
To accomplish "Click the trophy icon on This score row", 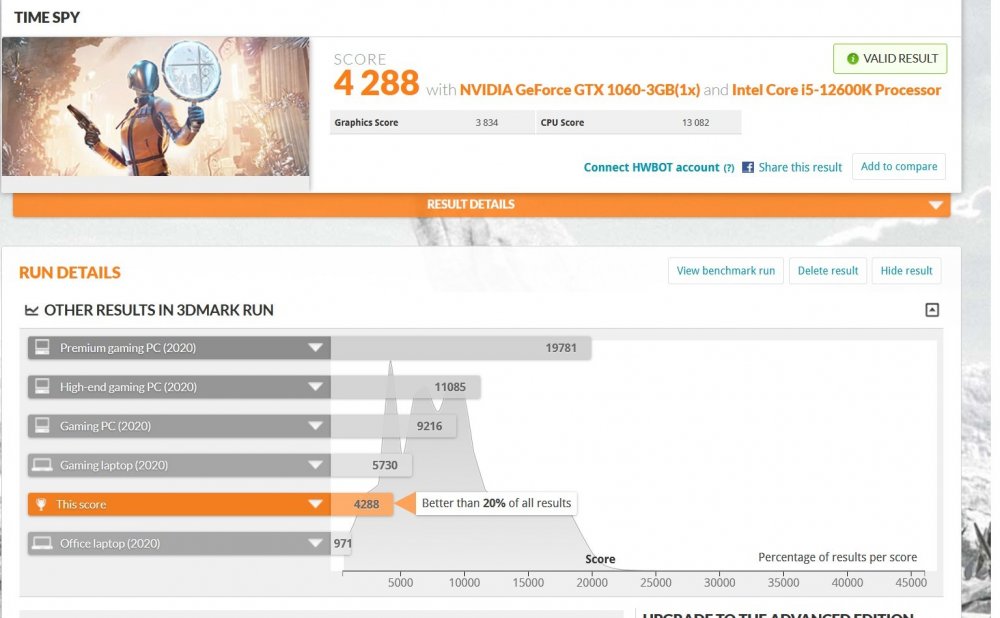I will pyautogui.click(x=40, y=504).
